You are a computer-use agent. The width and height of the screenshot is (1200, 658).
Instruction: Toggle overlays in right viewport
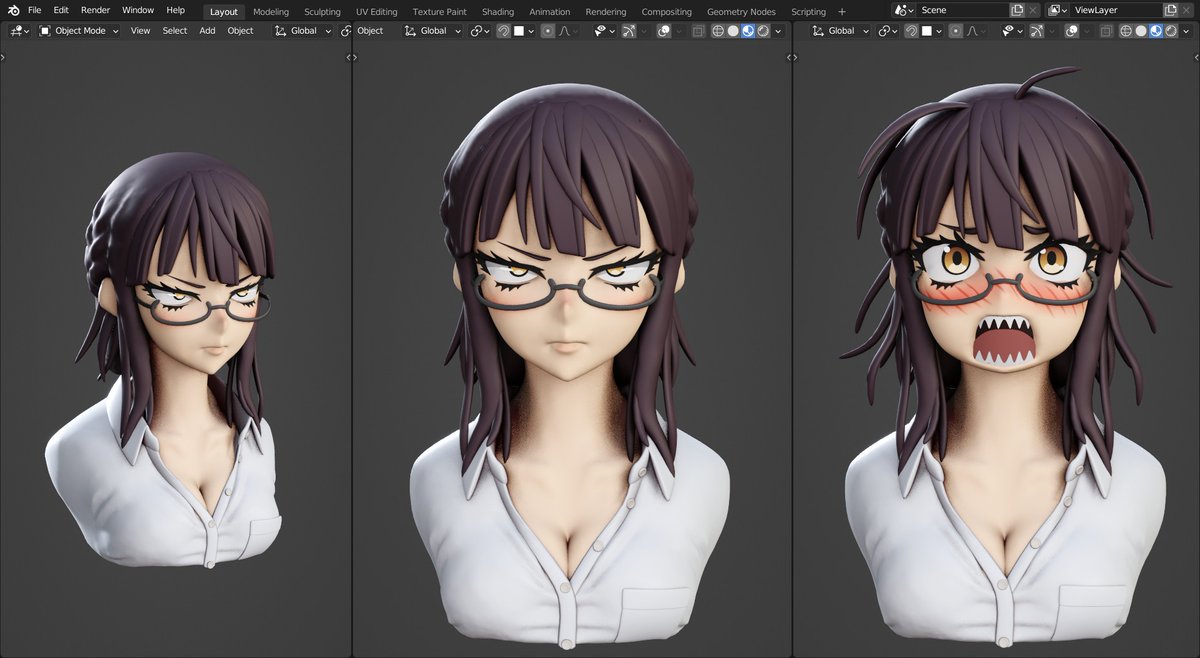click(x=1073, y=31)
